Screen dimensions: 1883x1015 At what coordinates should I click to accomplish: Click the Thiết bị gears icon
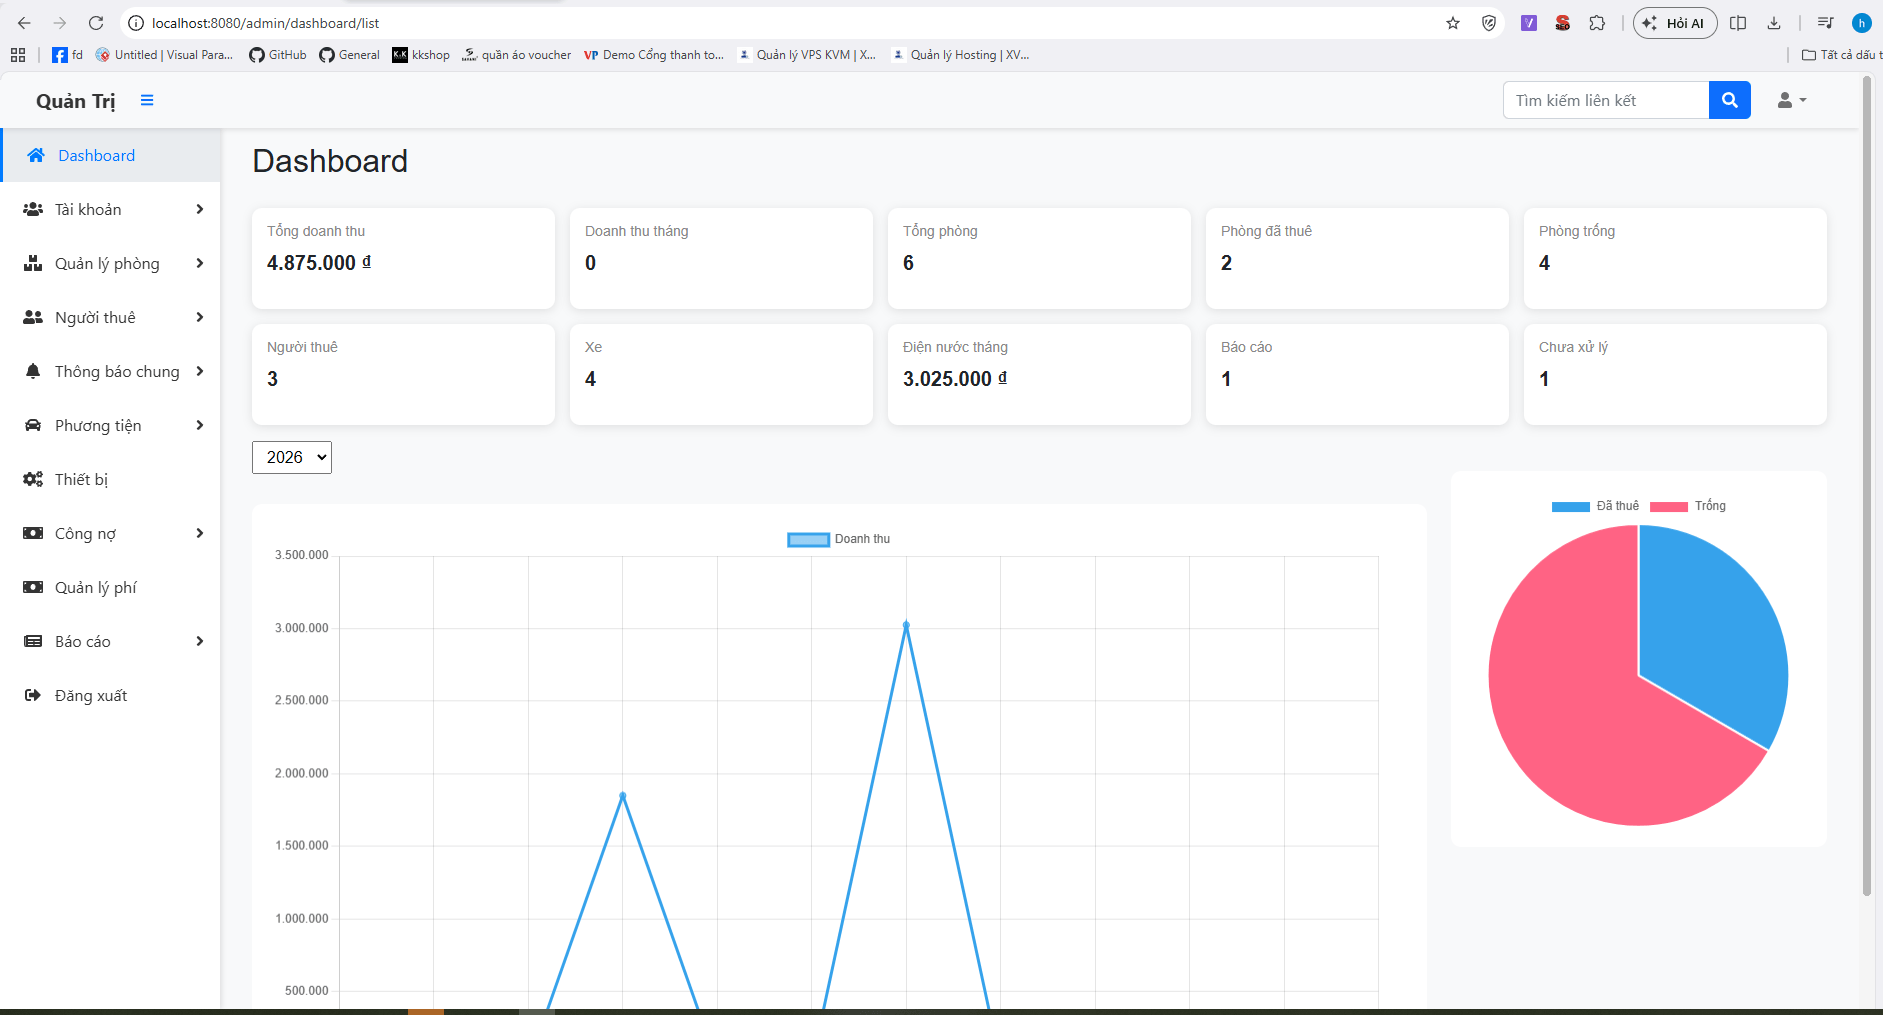(x=33, y=479)
